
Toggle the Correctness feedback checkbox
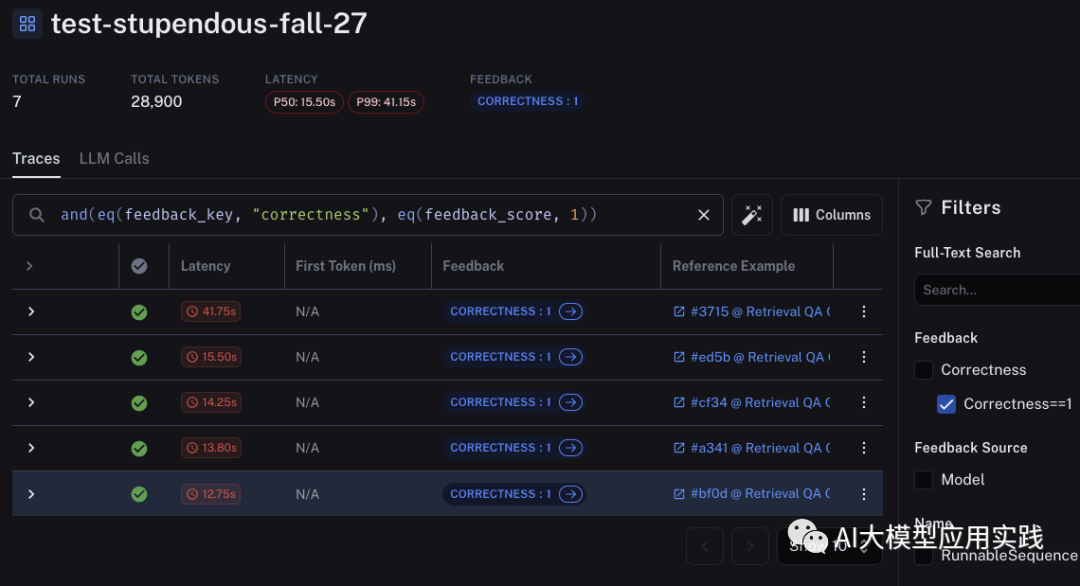pos(924,370)
